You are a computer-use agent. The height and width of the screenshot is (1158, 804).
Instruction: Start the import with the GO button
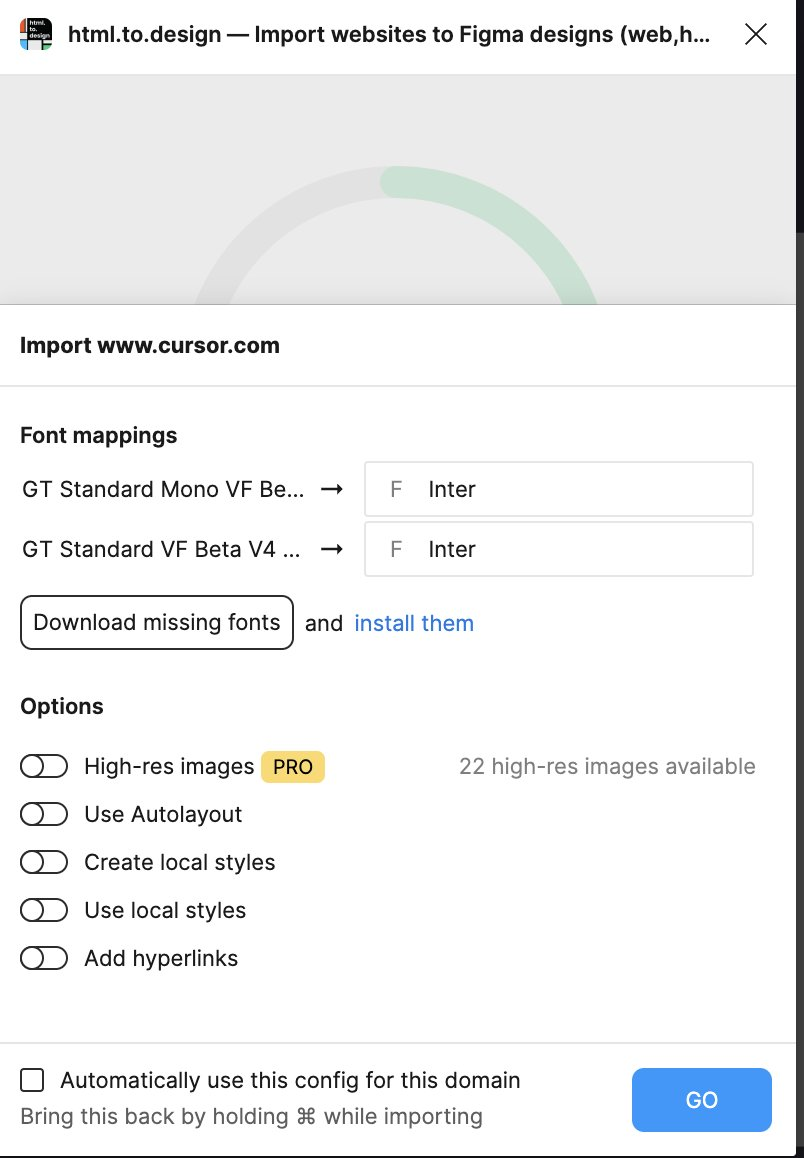[x=701, y=1100]
